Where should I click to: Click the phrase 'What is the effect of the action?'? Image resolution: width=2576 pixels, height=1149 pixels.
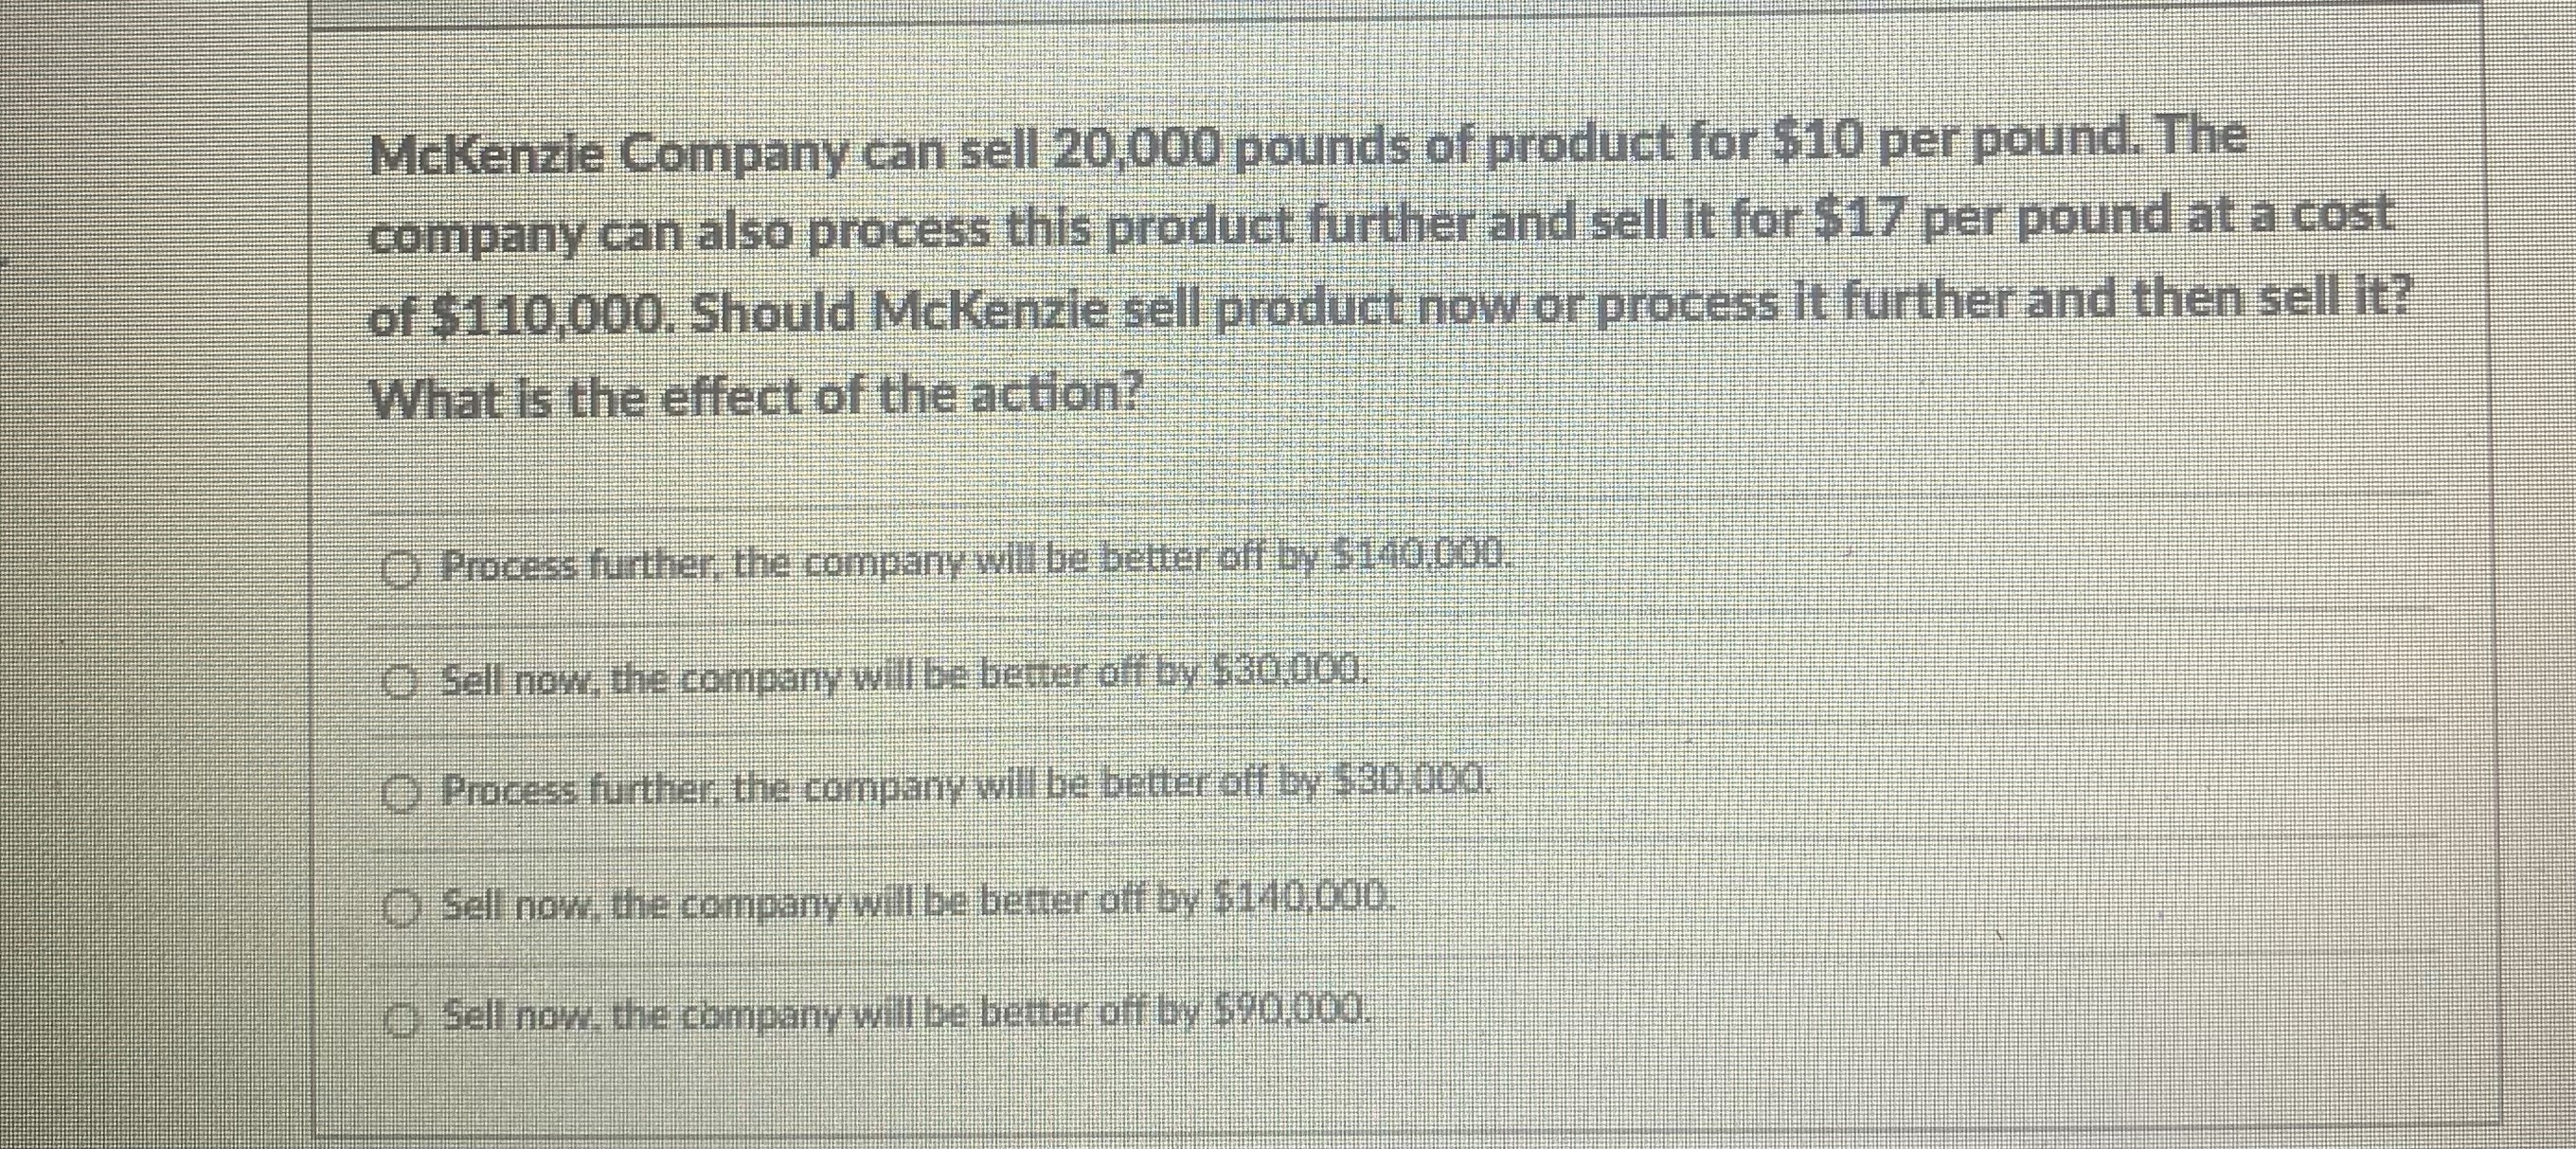tap(760, 397)
